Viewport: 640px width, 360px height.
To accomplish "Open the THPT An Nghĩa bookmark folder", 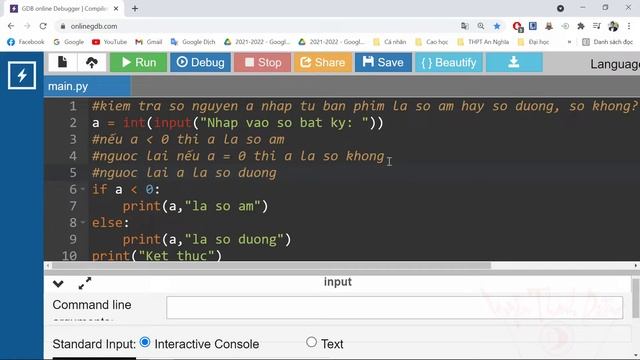I will (483, 42).
